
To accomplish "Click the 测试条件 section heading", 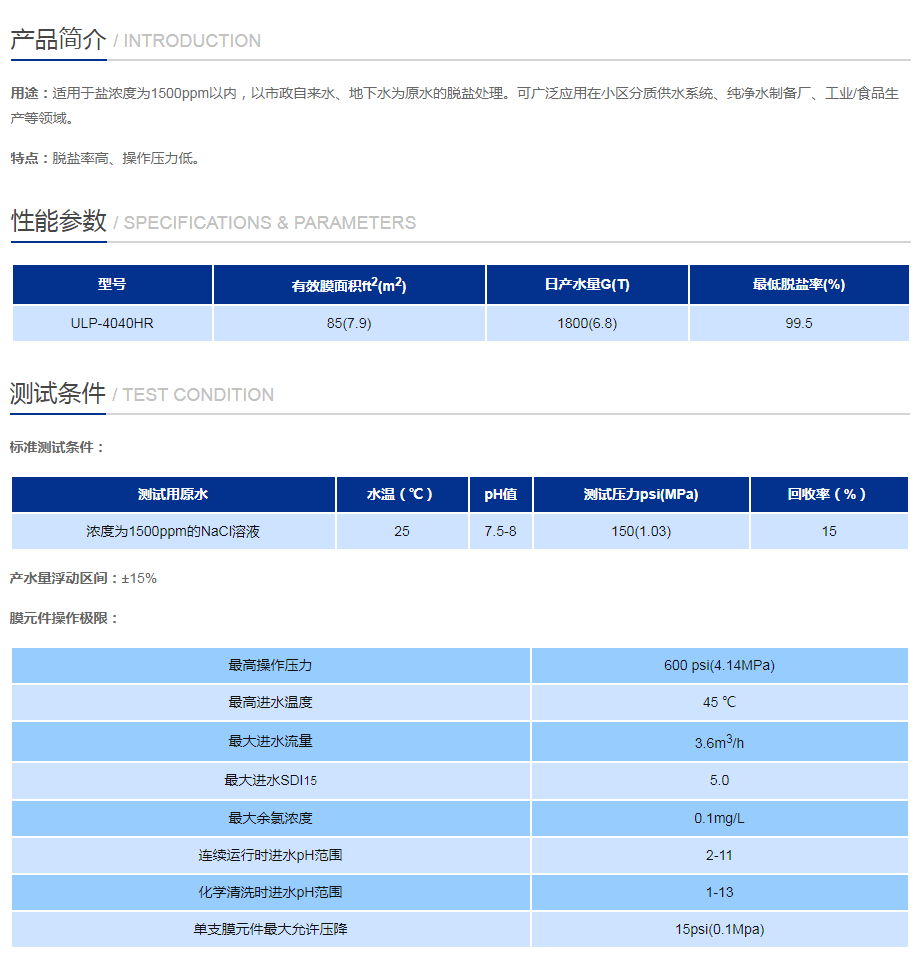I will coord(55,394).
